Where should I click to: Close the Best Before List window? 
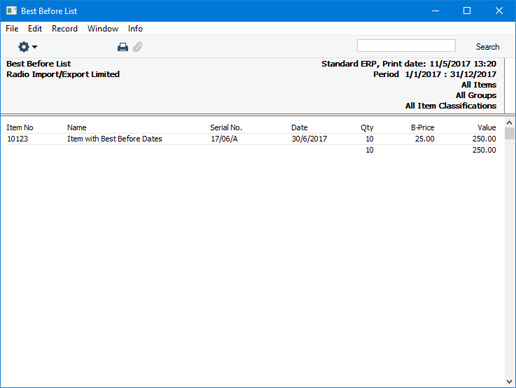tap(499, 11)
